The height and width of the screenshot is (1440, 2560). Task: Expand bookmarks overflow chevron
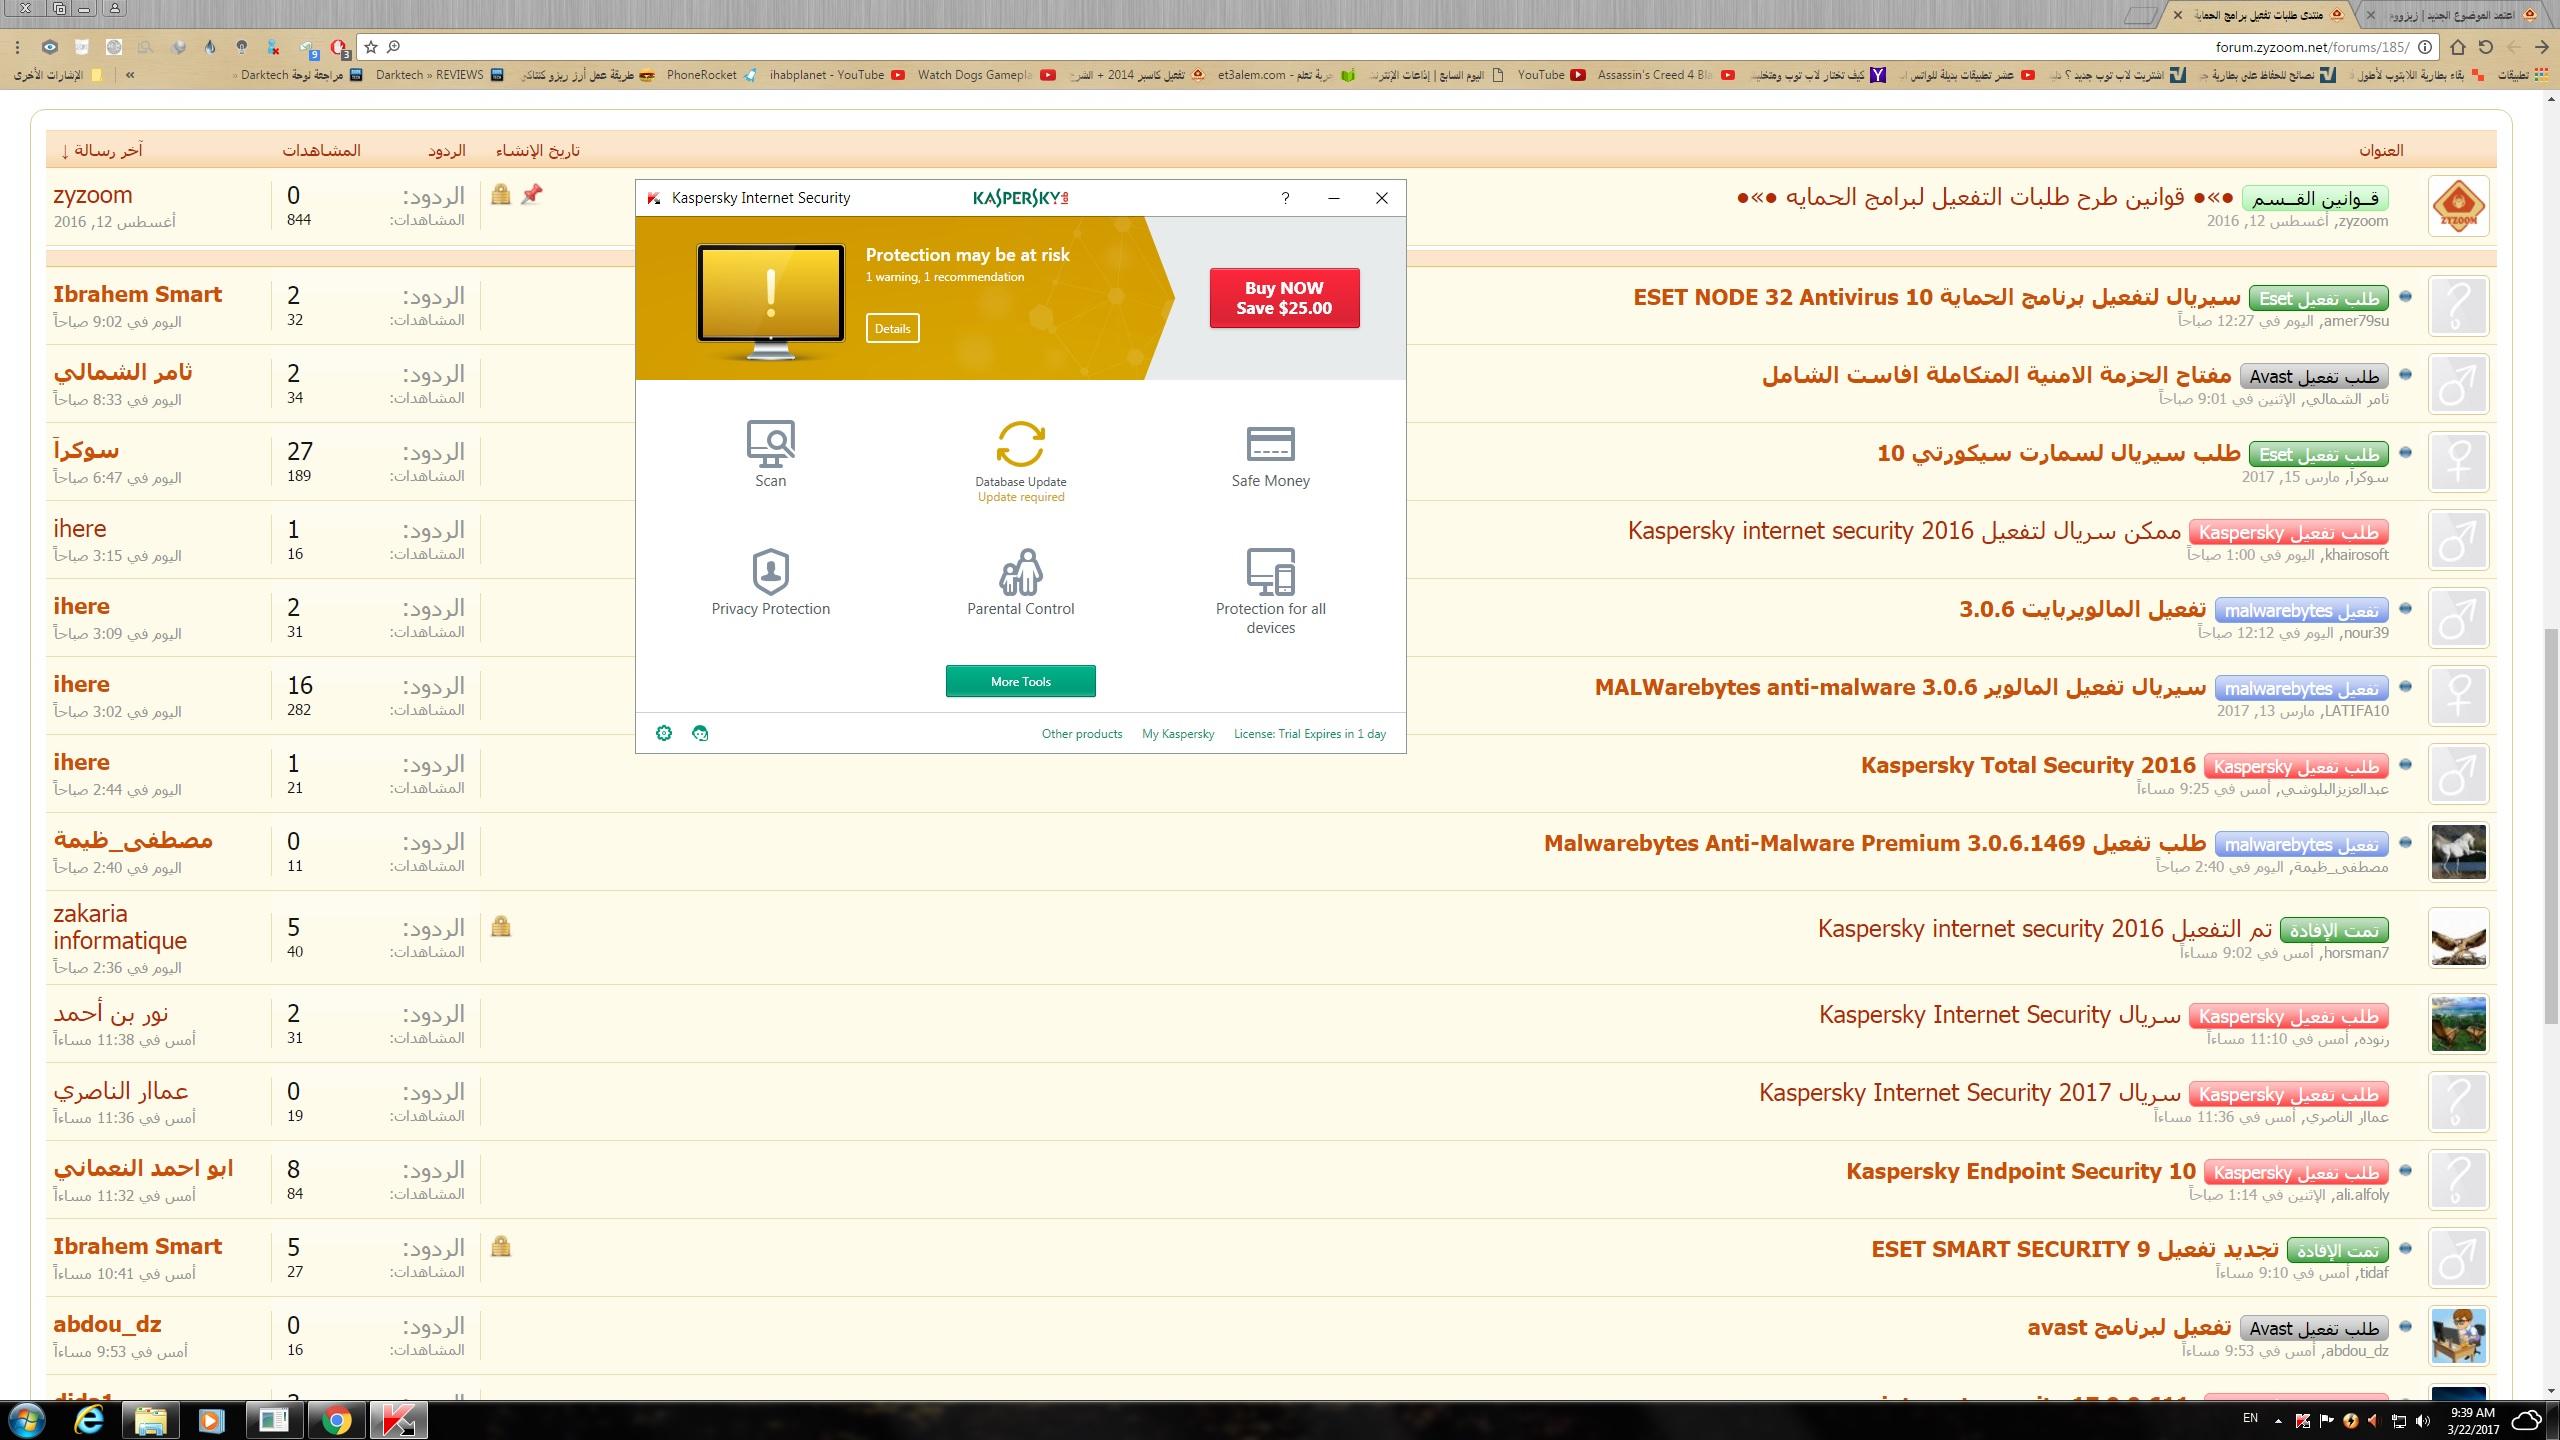(x=130, y=75)
